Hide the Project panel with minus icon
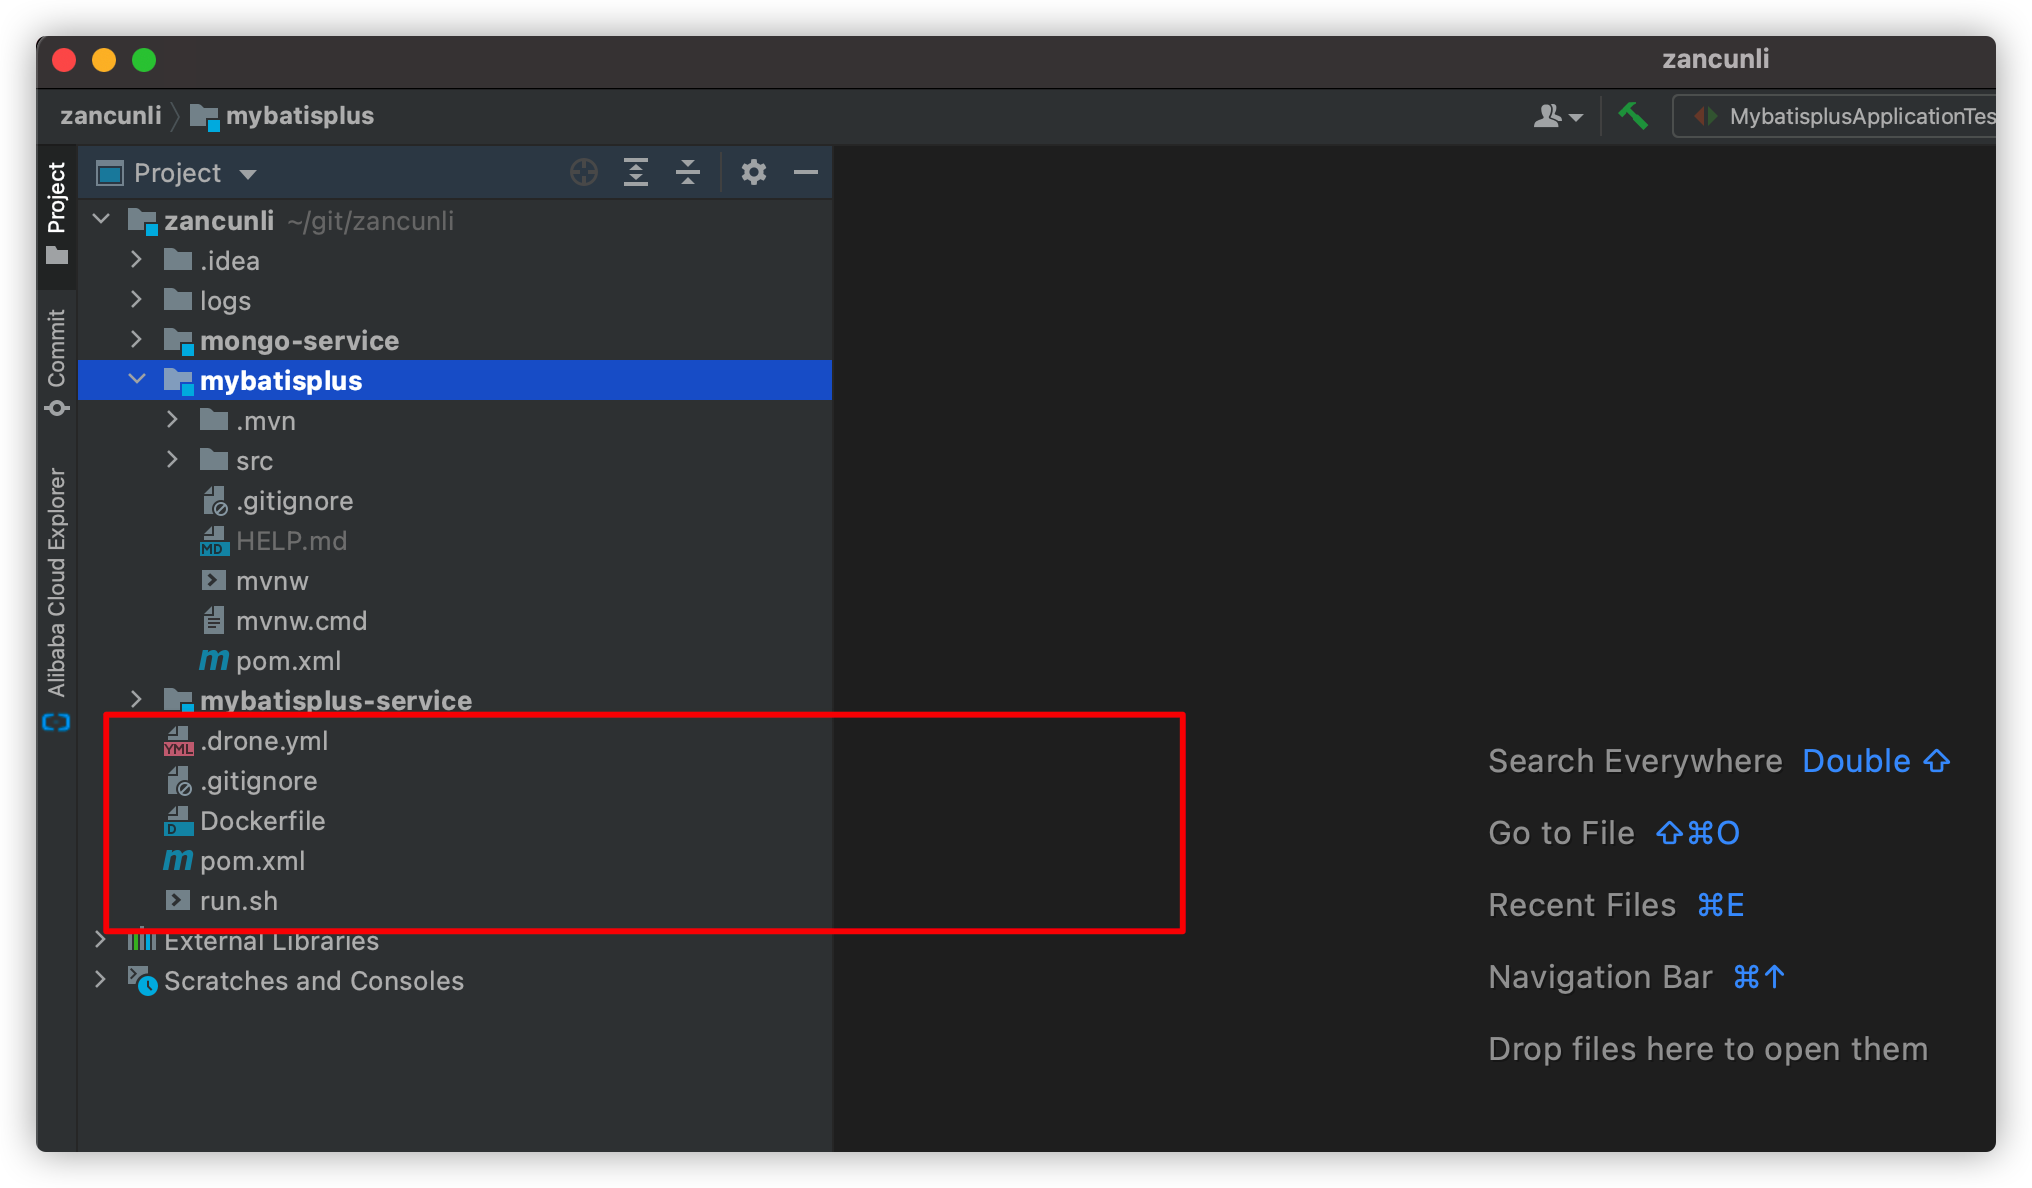The image size is (2032, 1188). tap(806, 173)
